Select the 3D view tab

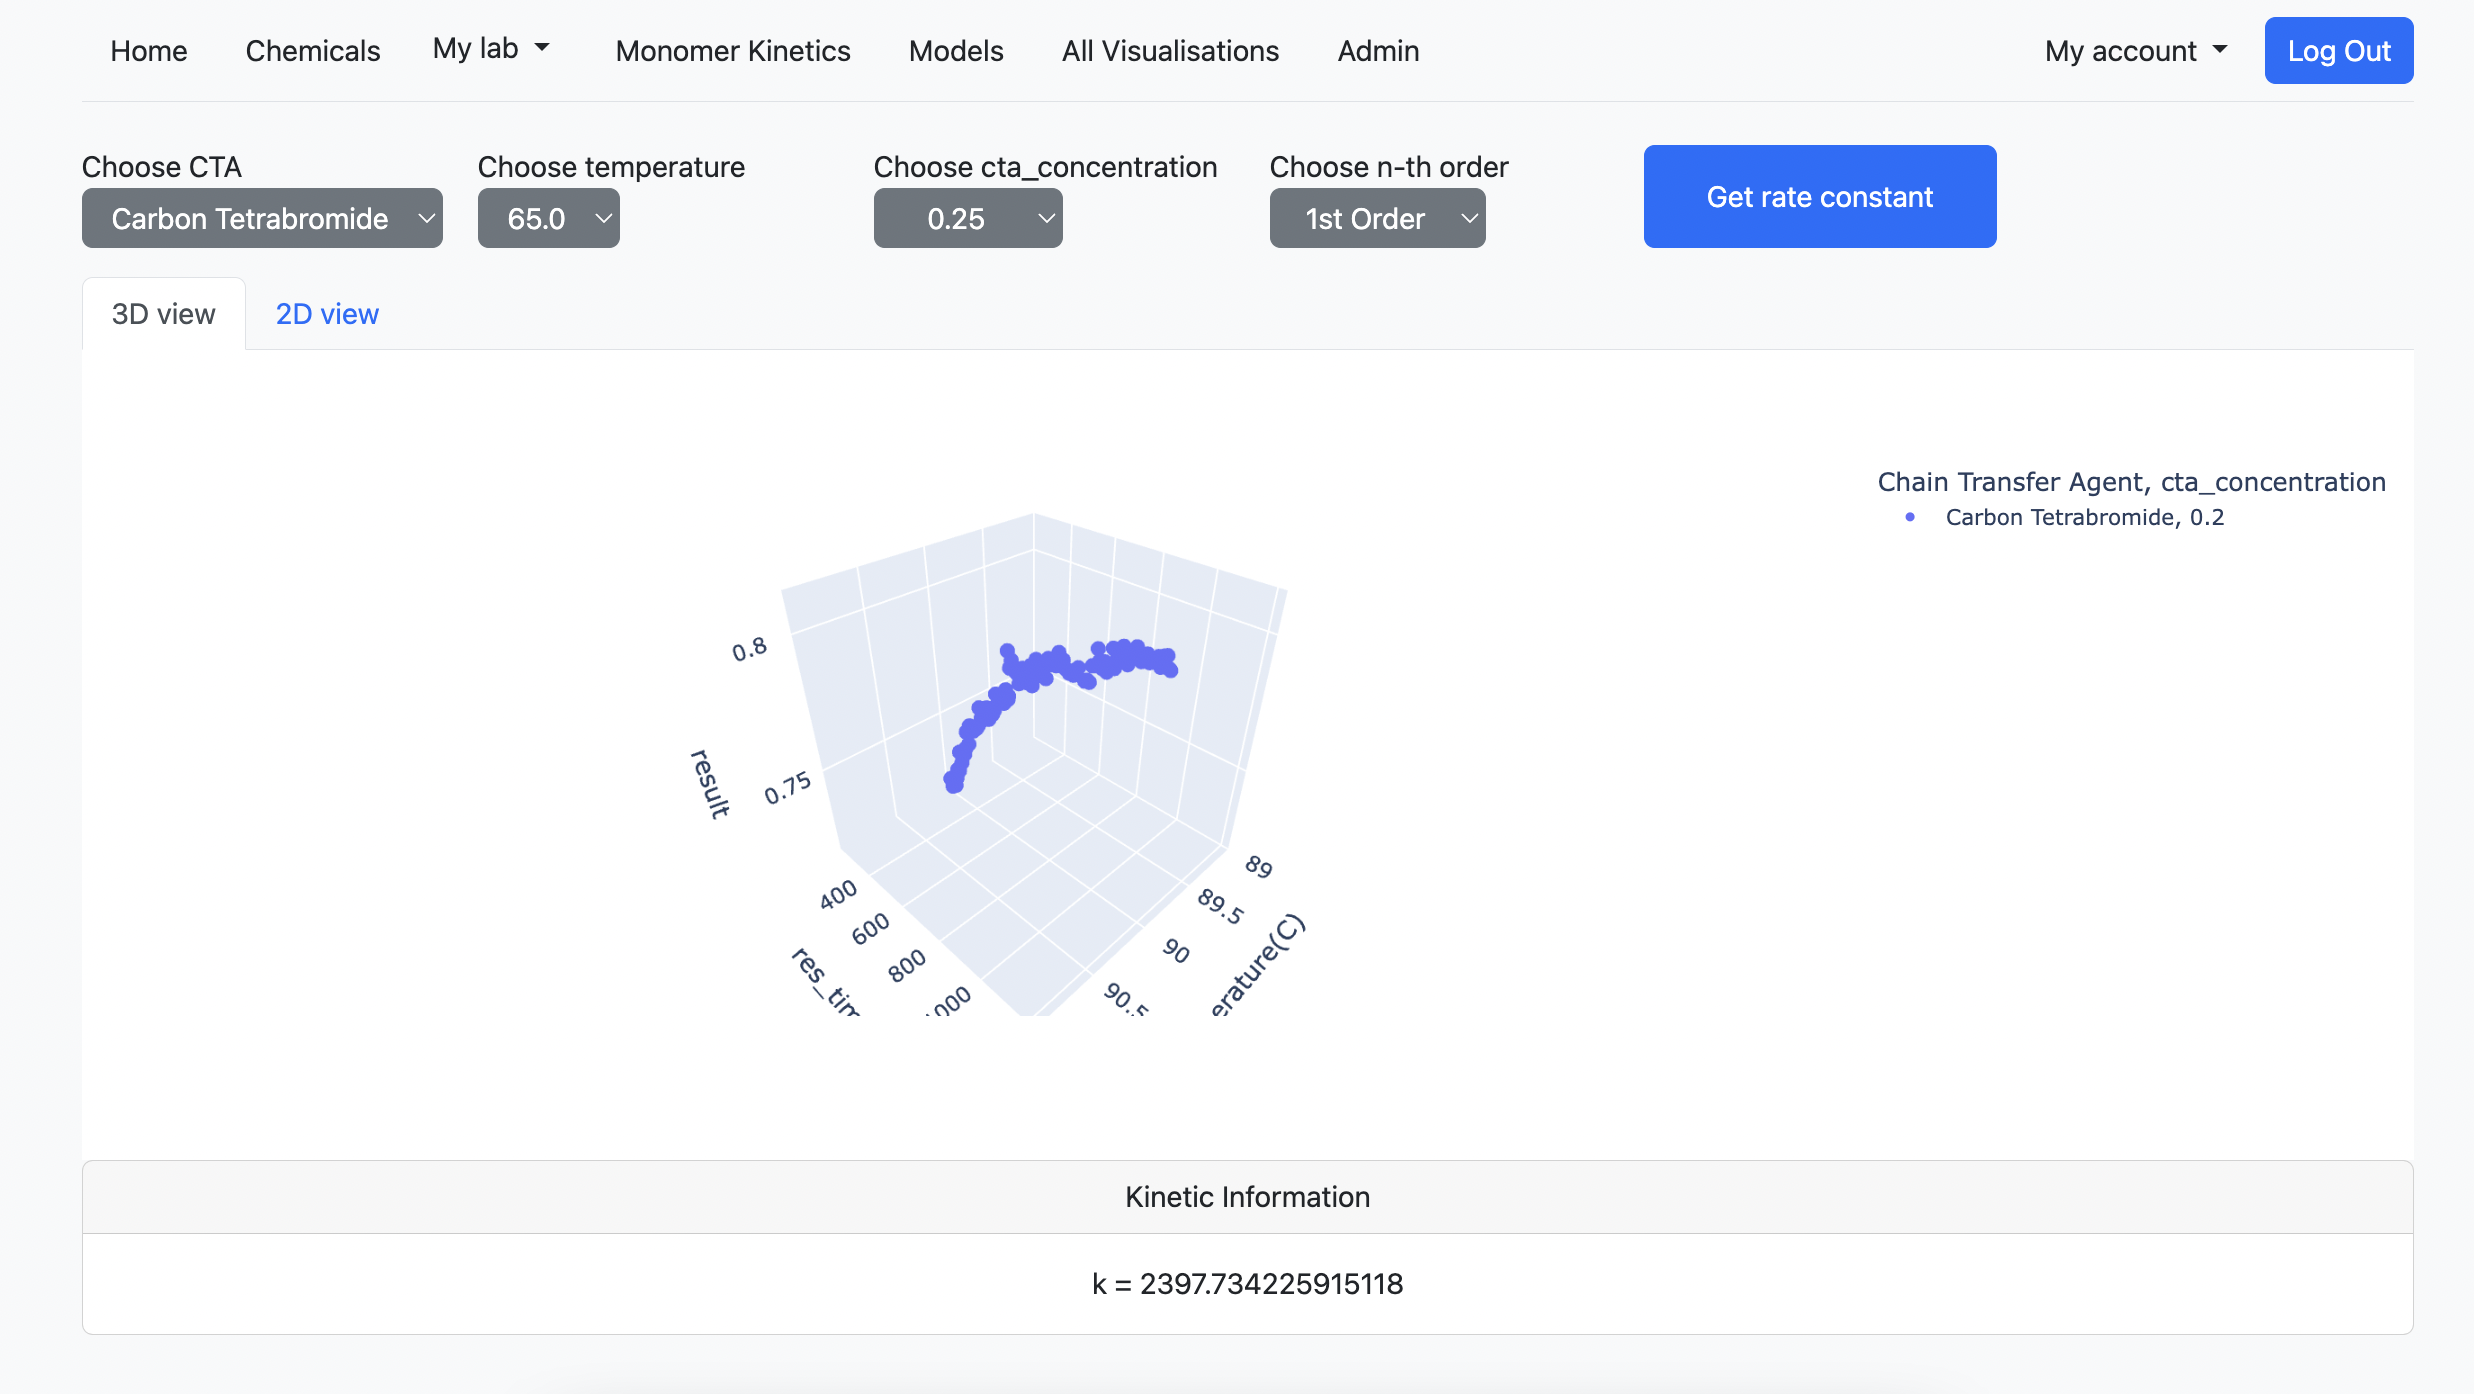pos(163,313)
